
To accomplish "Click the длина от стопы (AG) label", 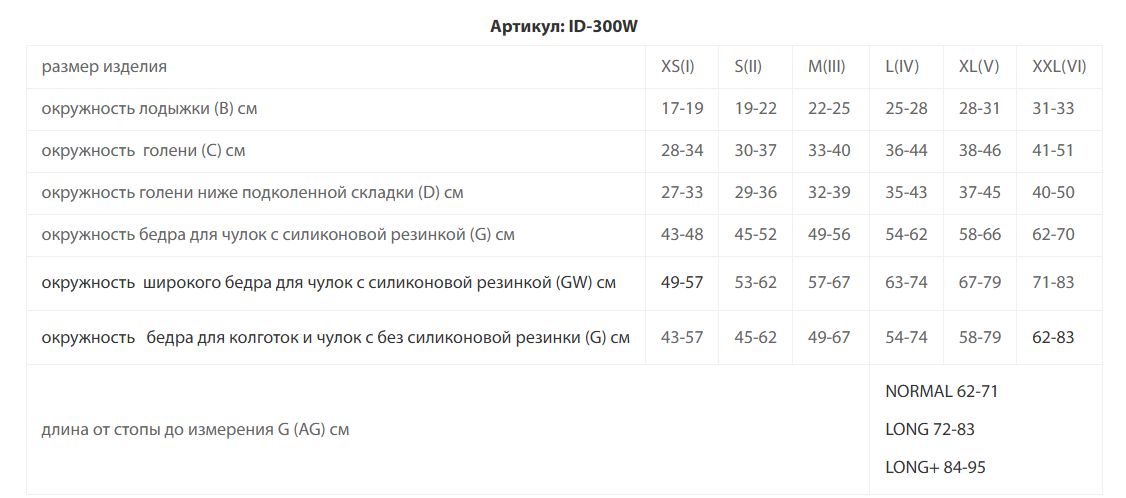I will 195,430.
